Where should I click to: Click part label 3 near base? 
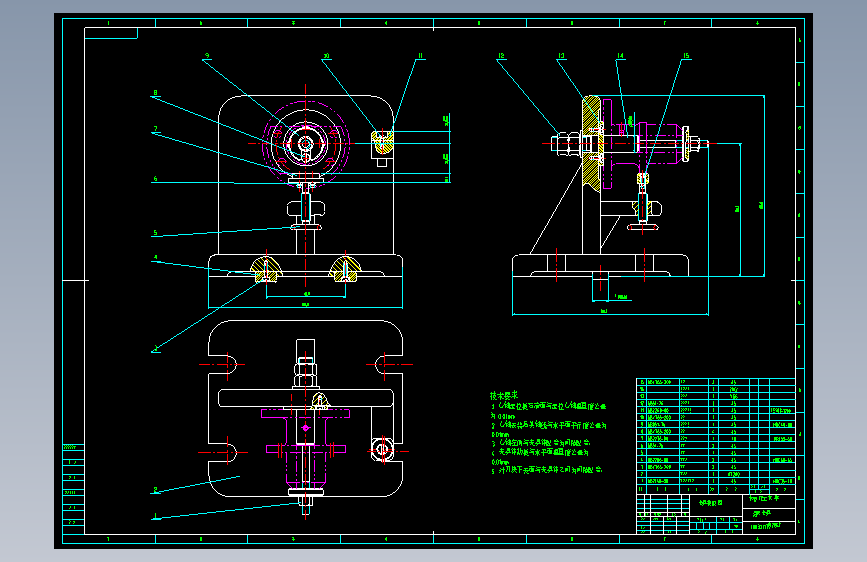(x=155, y=348)
